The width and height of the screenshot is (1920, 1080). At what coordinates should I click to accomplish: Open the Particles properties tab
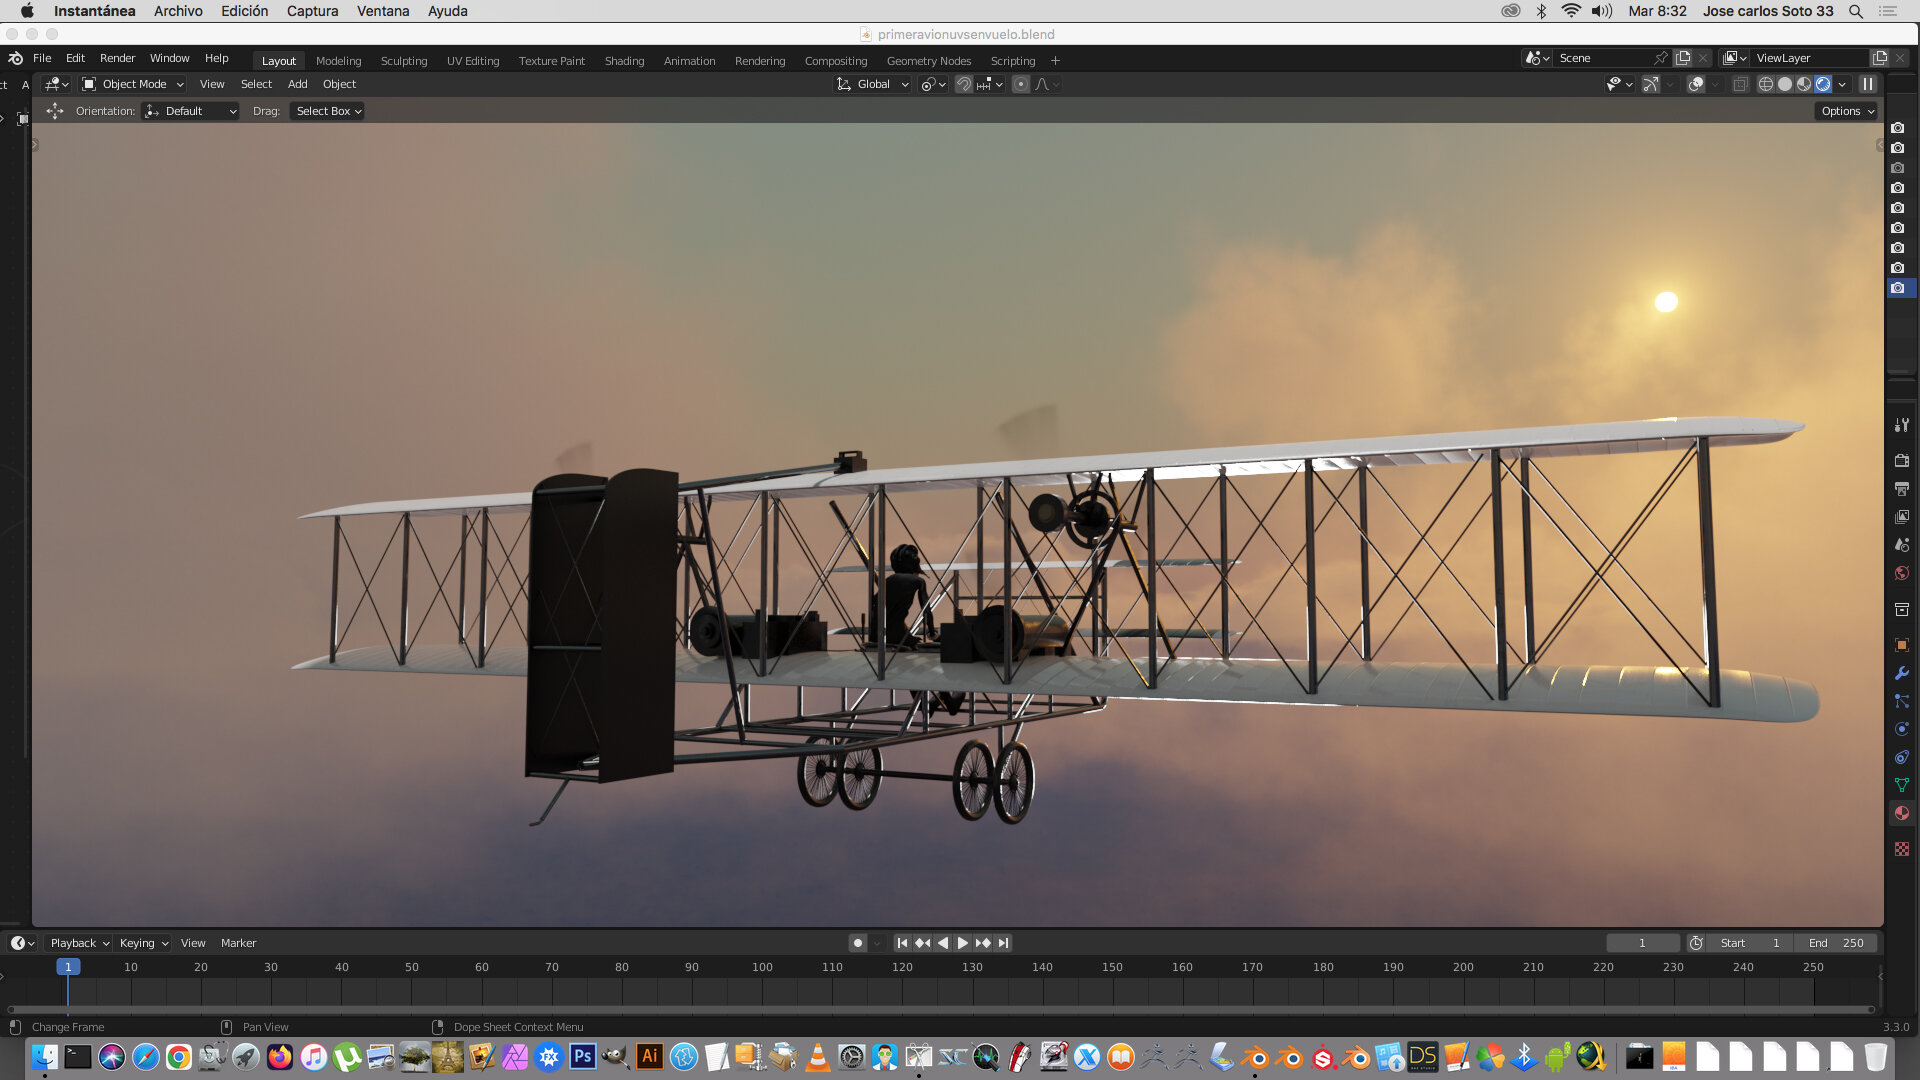coord(1901,701)
